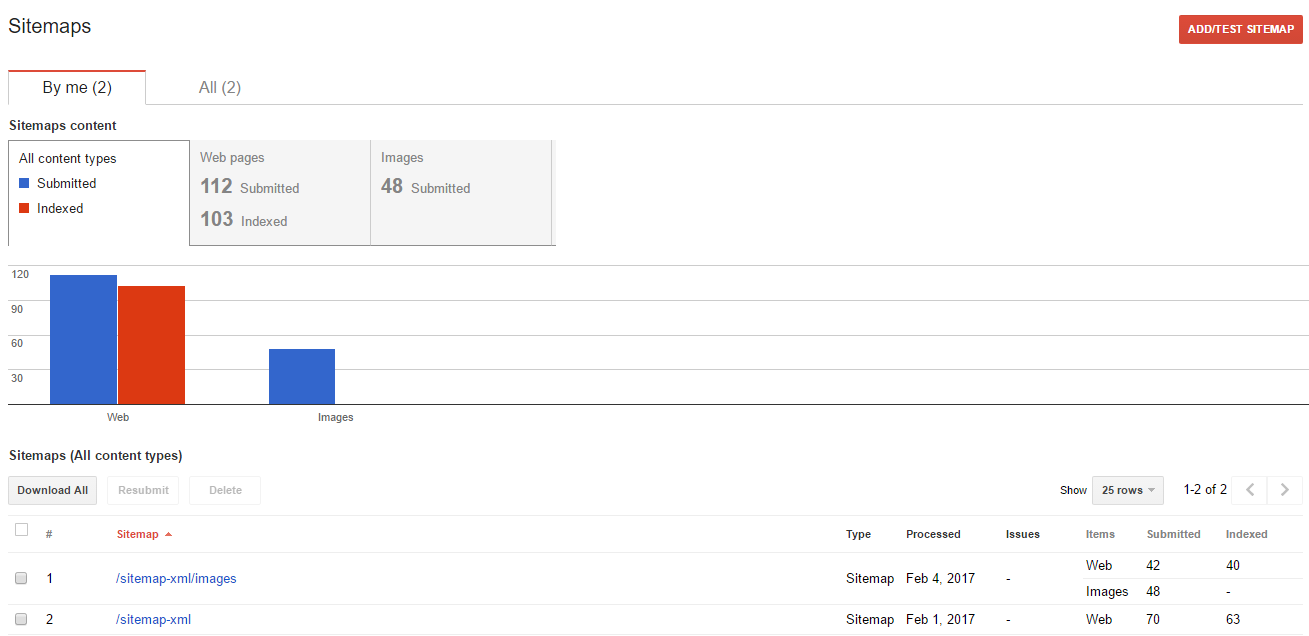Click the ADD/TEST SITEMAP button
The width and height of the screenshot is (1309, 636).
(x=1240, y=29)
